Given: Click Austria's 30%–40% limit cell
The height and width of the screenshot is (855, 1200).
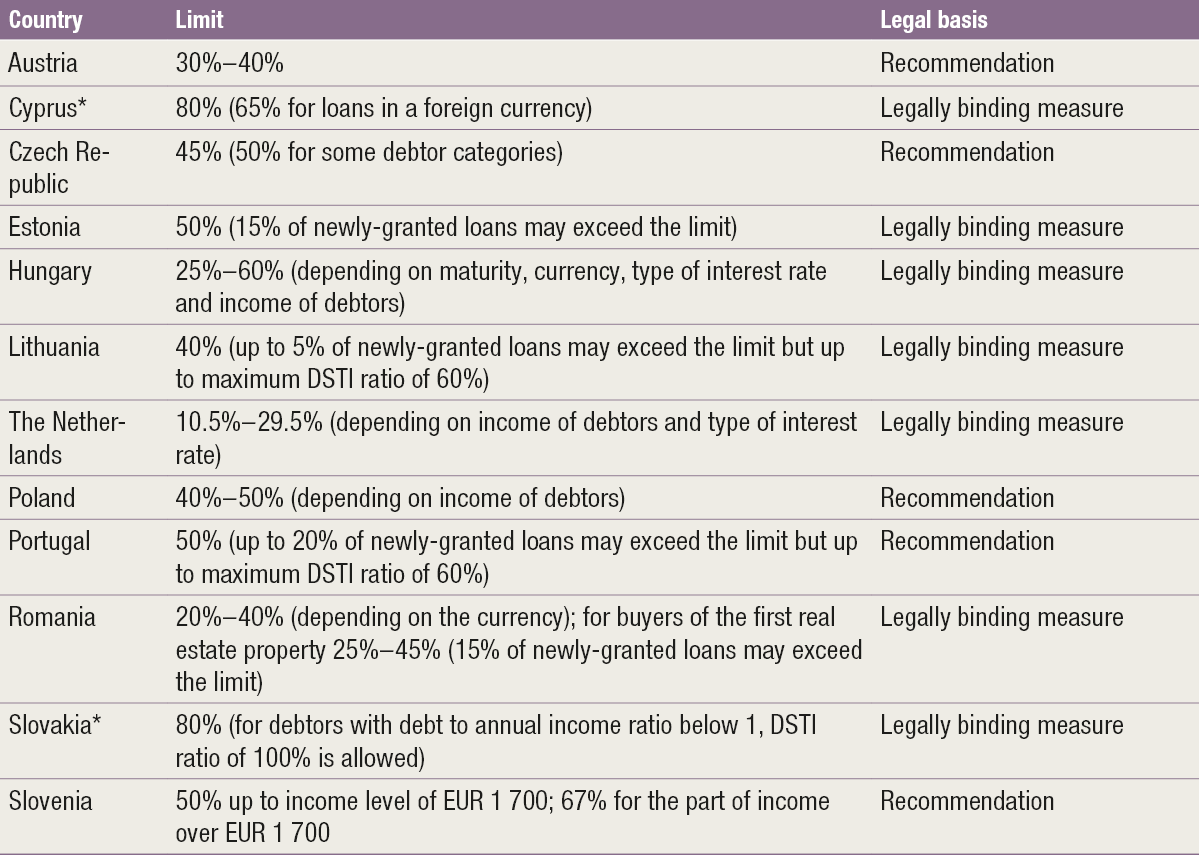Looking at the screenshot, I should (229, 63).
